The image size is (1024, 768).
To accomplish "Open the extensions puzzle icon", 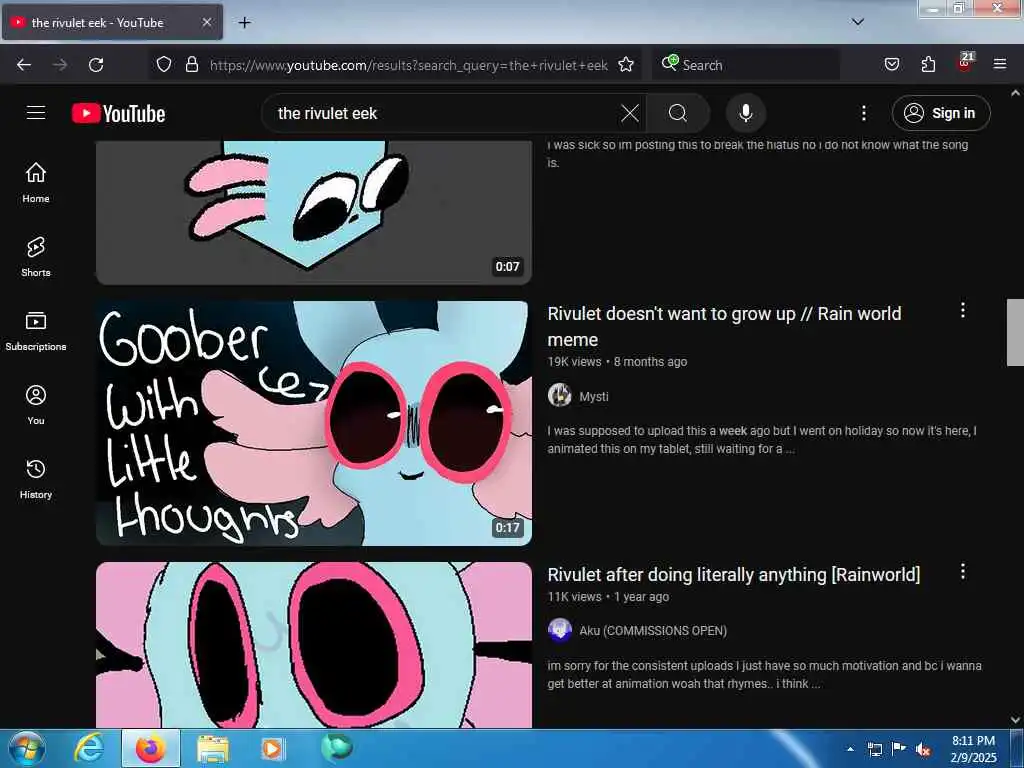I will 928,64.
